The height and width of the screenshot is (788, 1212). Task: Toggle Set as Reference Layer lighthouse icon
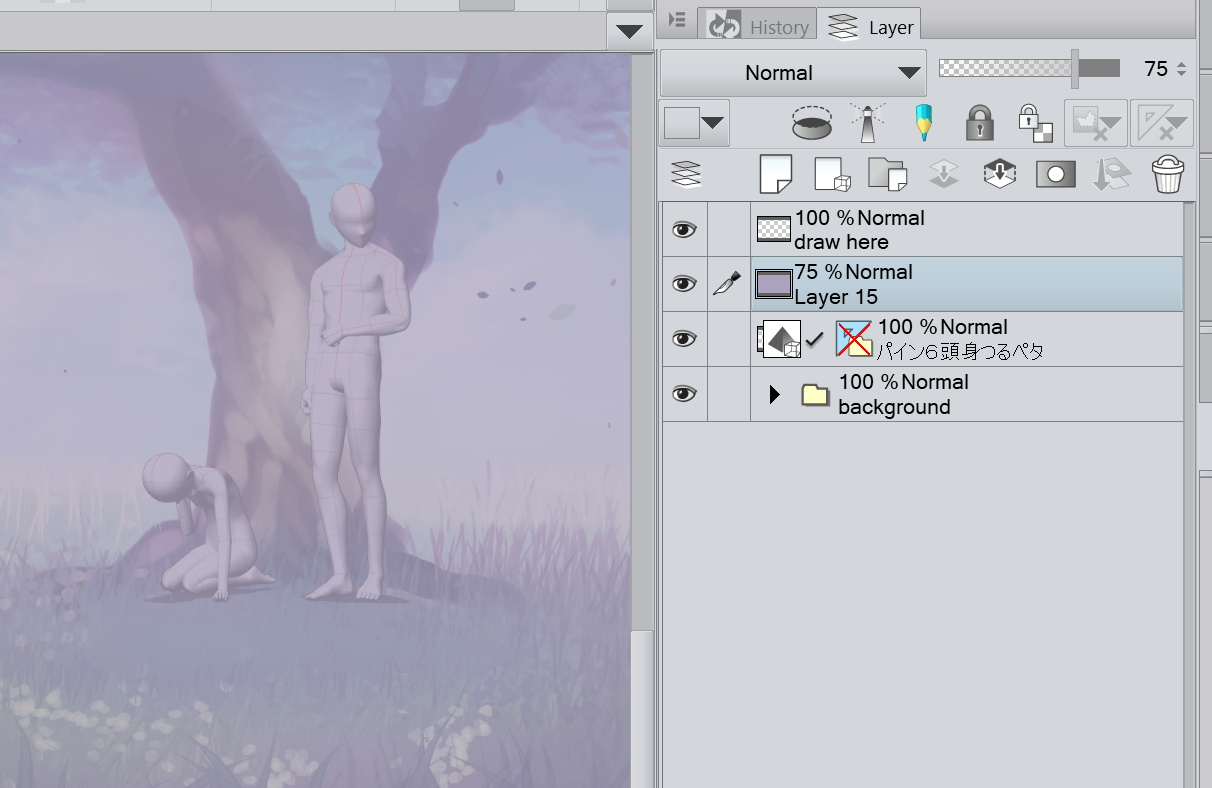(x=867, y=123)
